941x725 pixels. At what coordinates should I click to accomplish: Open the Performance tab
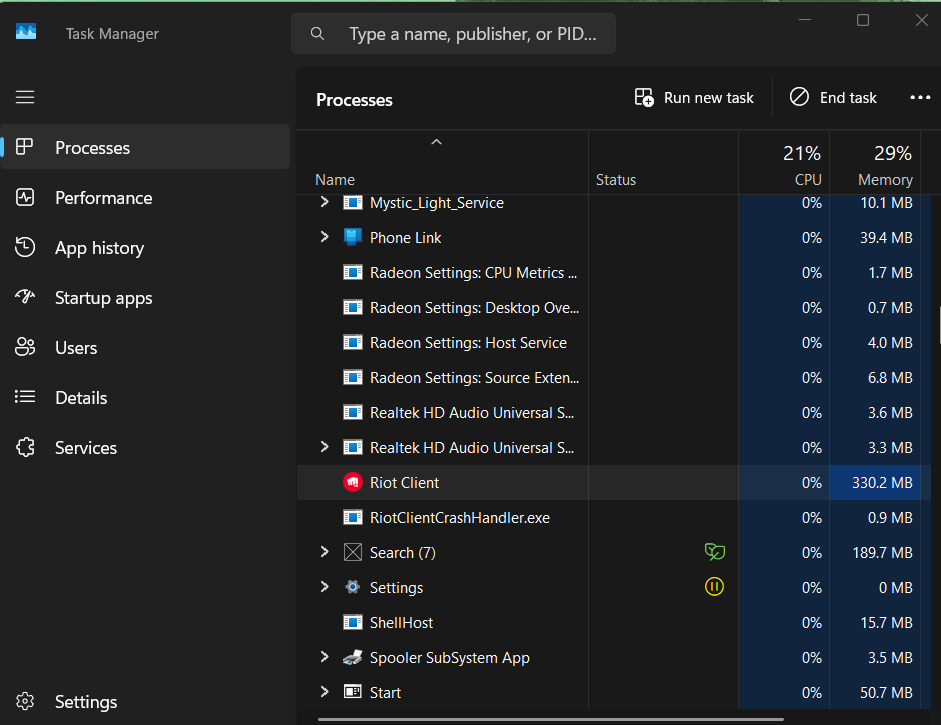(103, 198)
